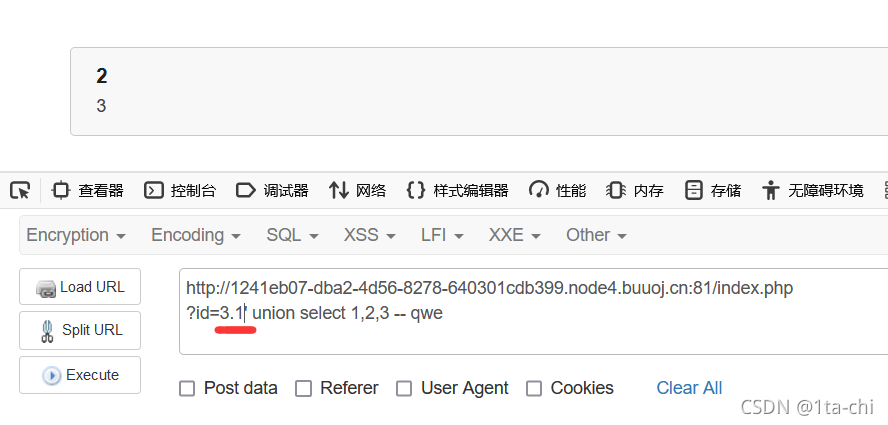
Task: Open the SQL dropdown menu
Action: tap(292, 235)
